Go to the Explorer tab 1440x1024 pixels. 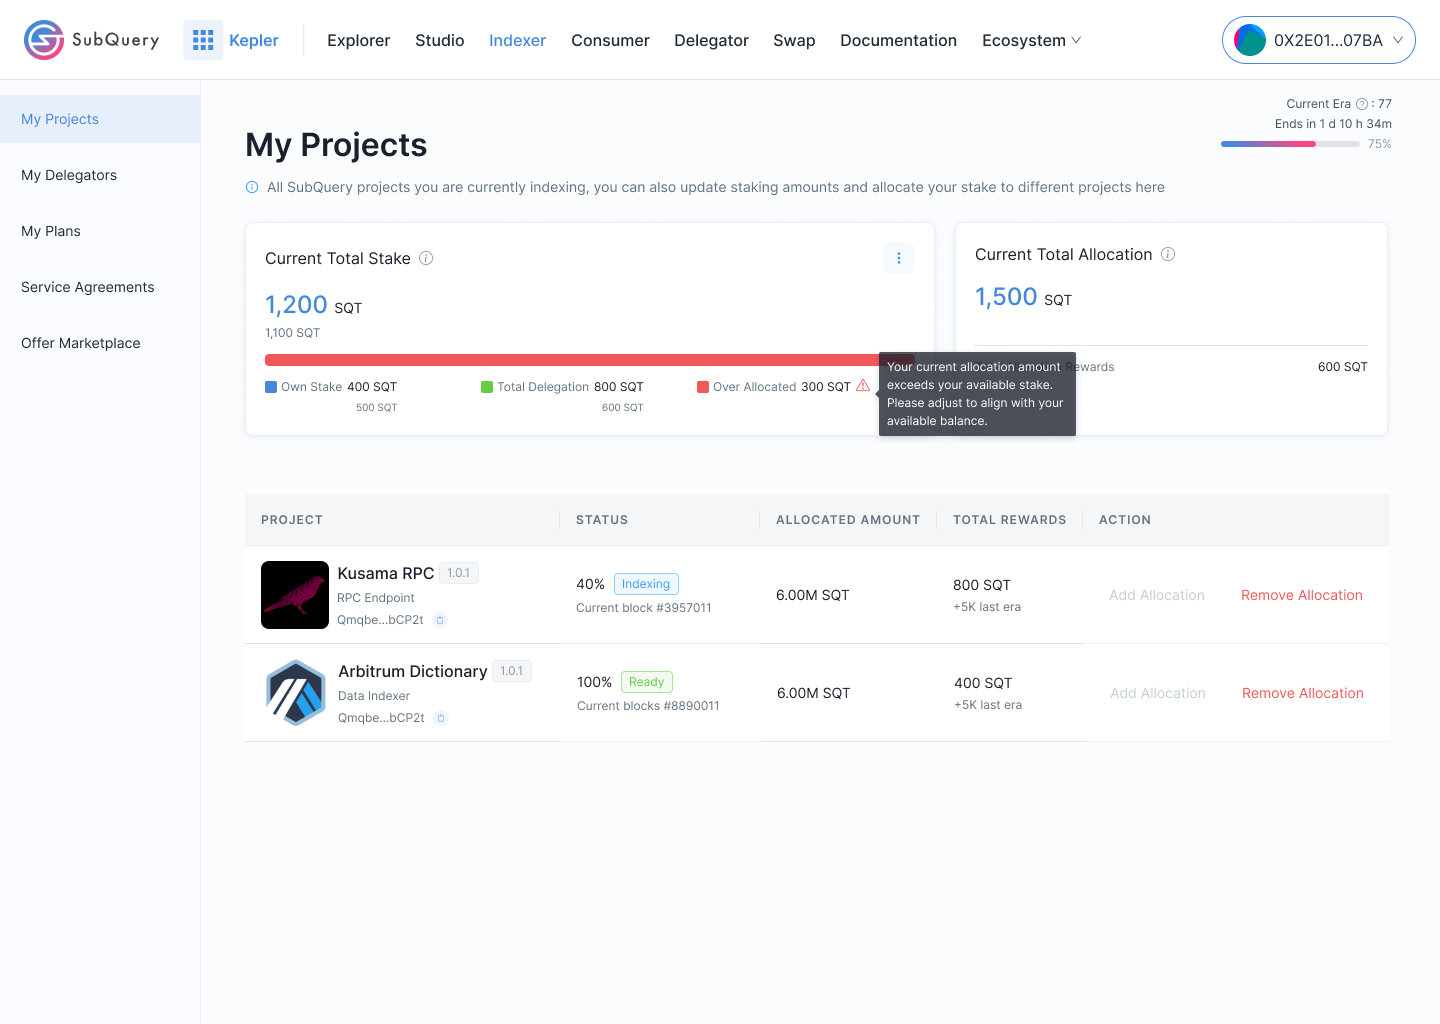point(358,40)
